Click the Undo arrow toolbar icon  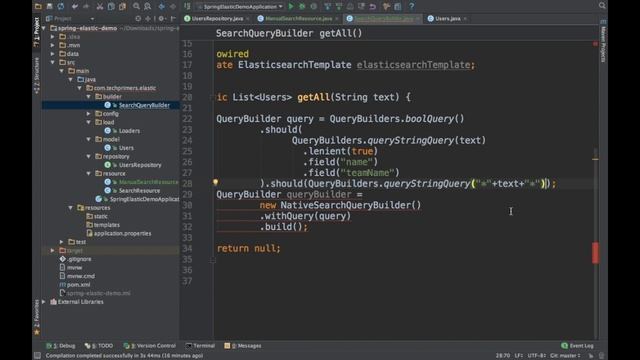[75, 6]
